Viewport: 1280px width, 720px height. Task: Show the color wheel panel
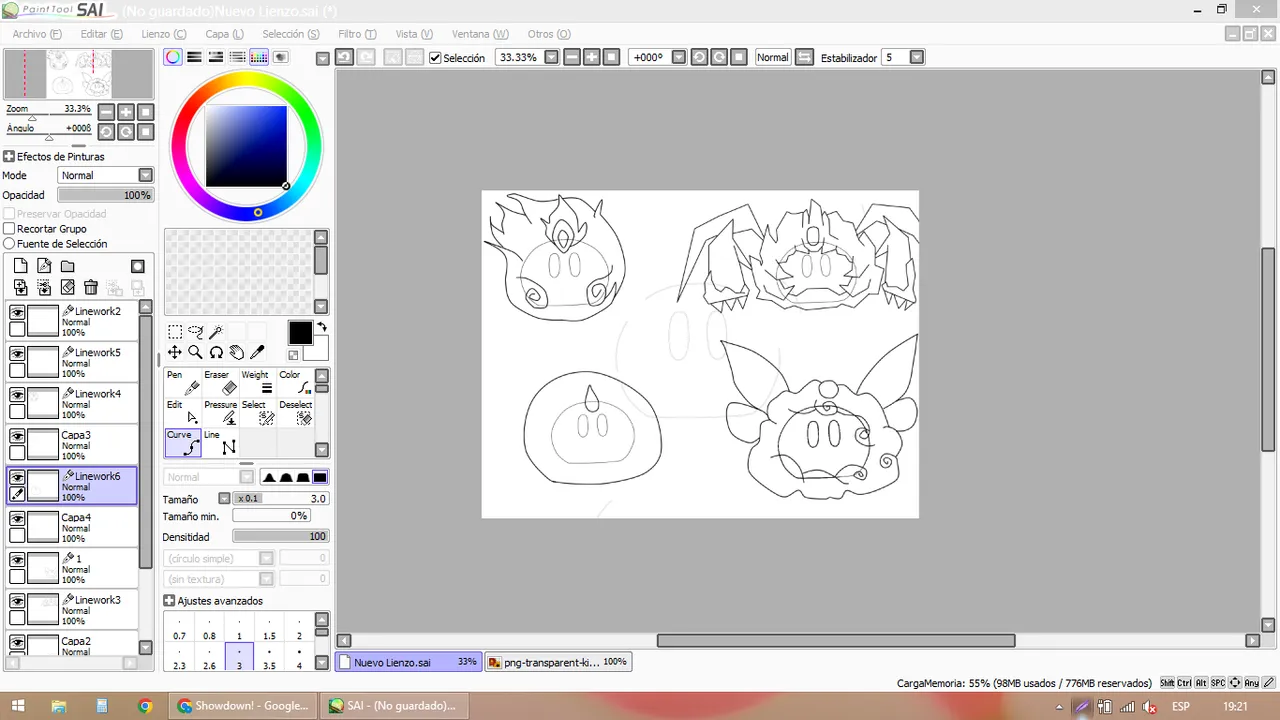(173, 57)
